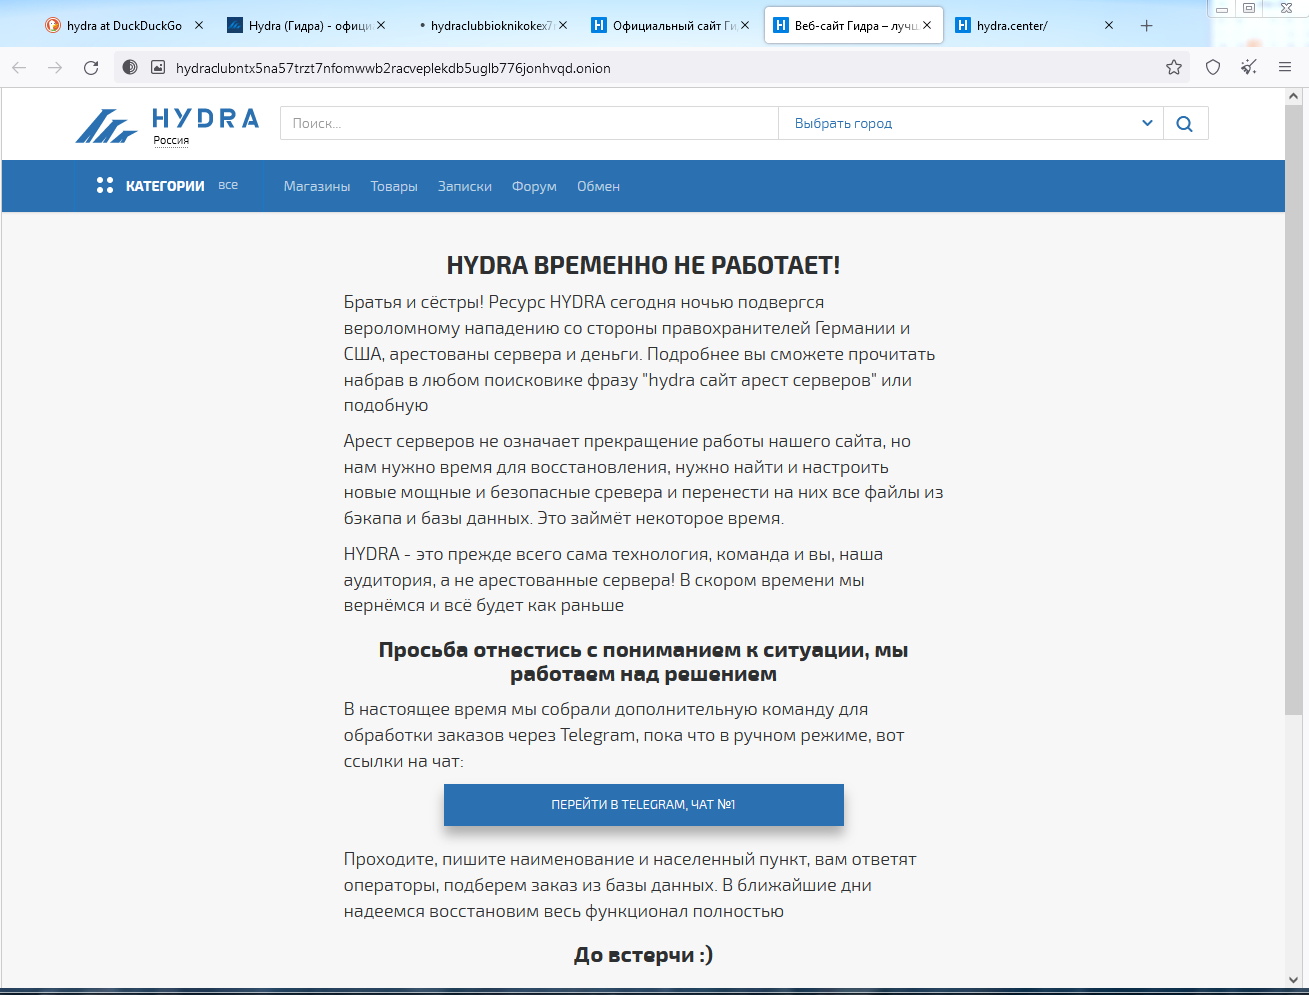Expand the 'все' categories list

click(228, 186)
